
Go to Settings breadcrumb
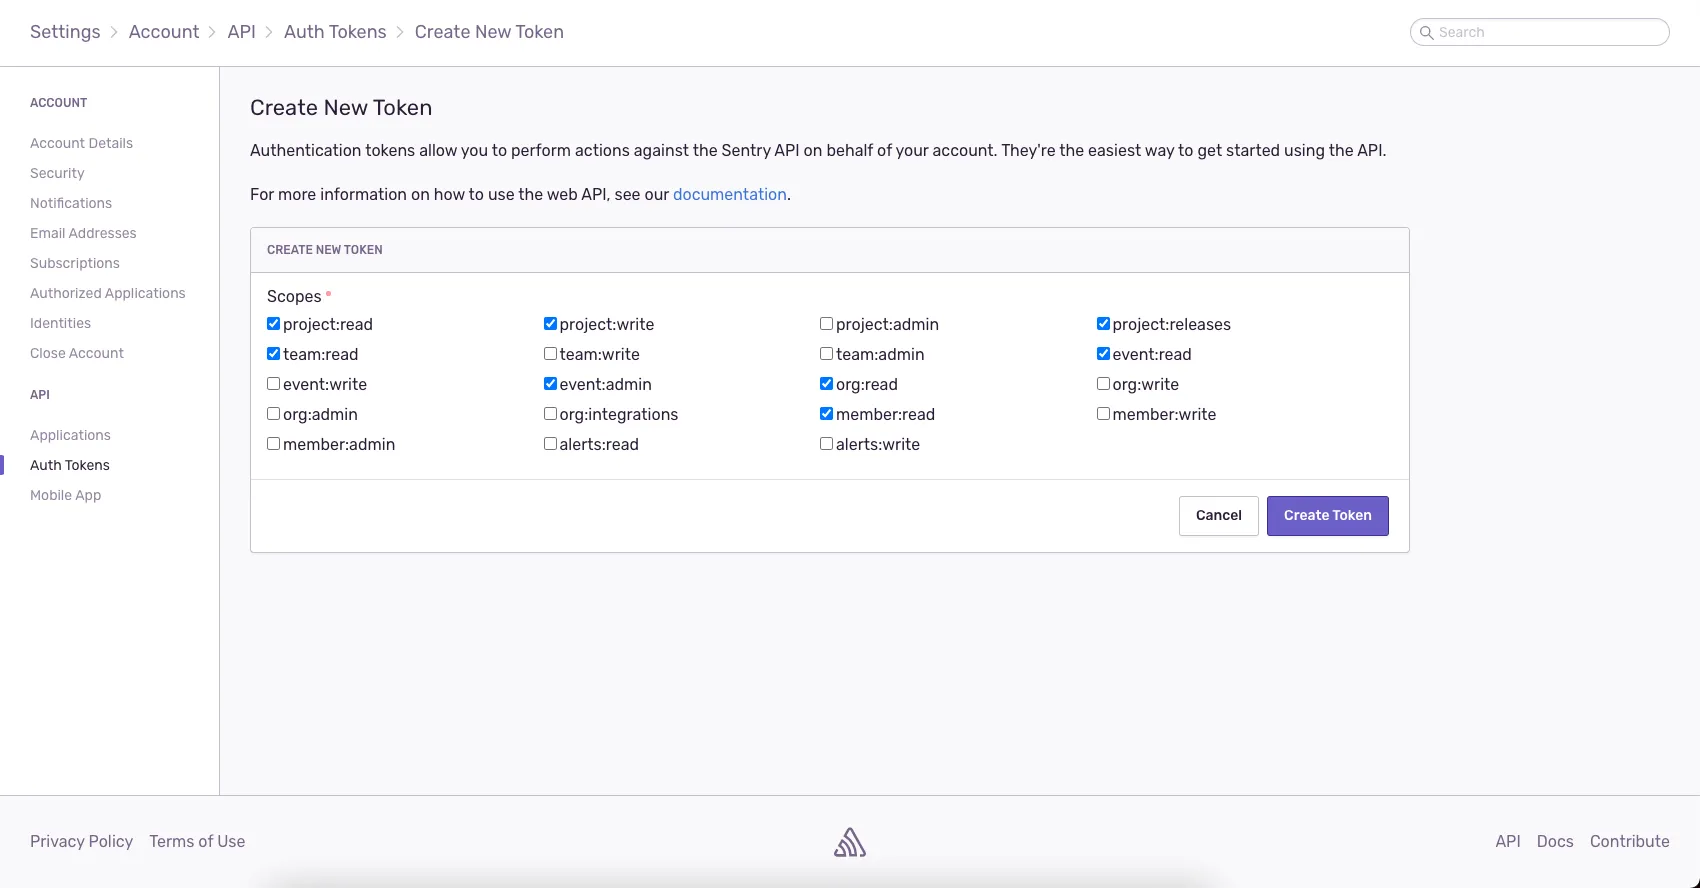(x=65, y=32)
